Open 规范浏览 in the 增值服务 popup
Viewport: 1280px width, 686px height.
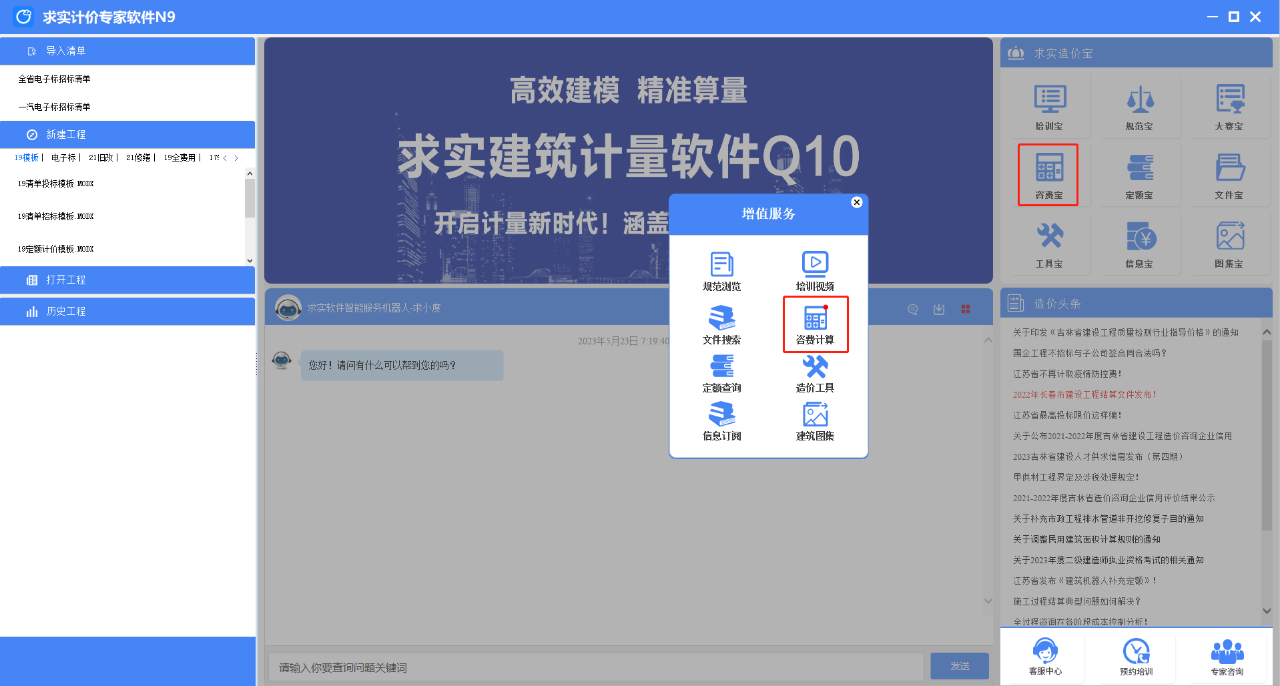click(x=721, y=272)
